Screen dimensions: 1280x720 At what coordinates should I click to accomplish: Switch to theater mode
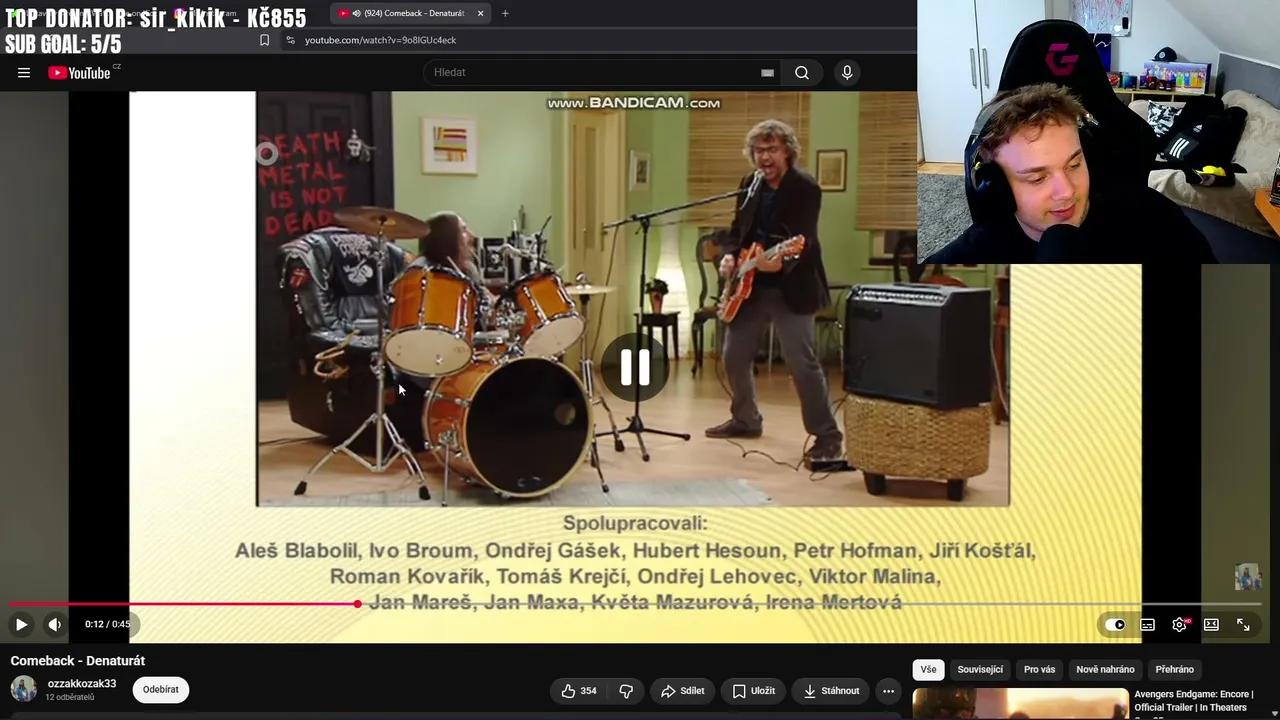pyautogui.click(x=1211, y=625)
